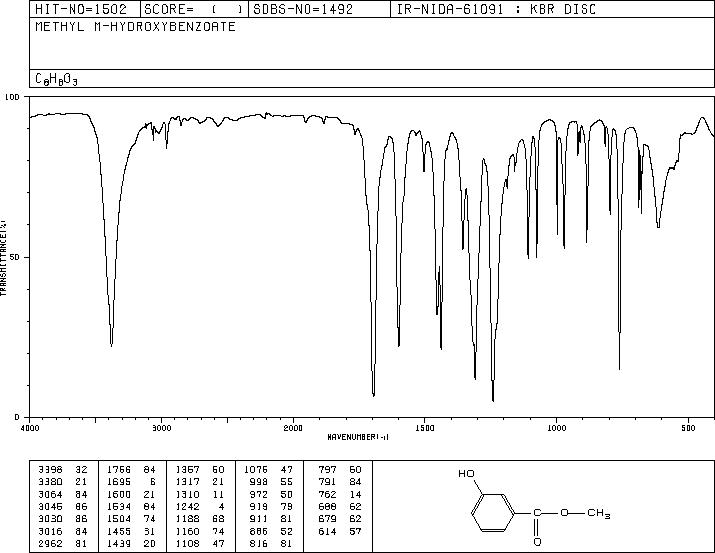Viewport: 715px width, 553px height.
Task: Click peak table entry 1600
Action: 131,494
